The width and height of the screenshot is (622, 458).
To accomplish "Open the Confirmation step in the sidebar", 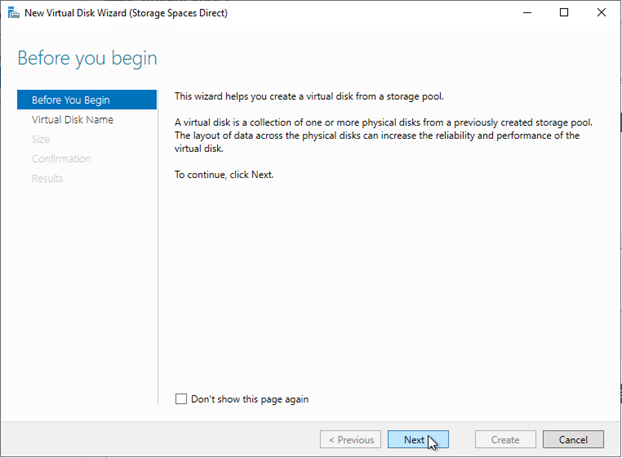I will click(61, 159).
